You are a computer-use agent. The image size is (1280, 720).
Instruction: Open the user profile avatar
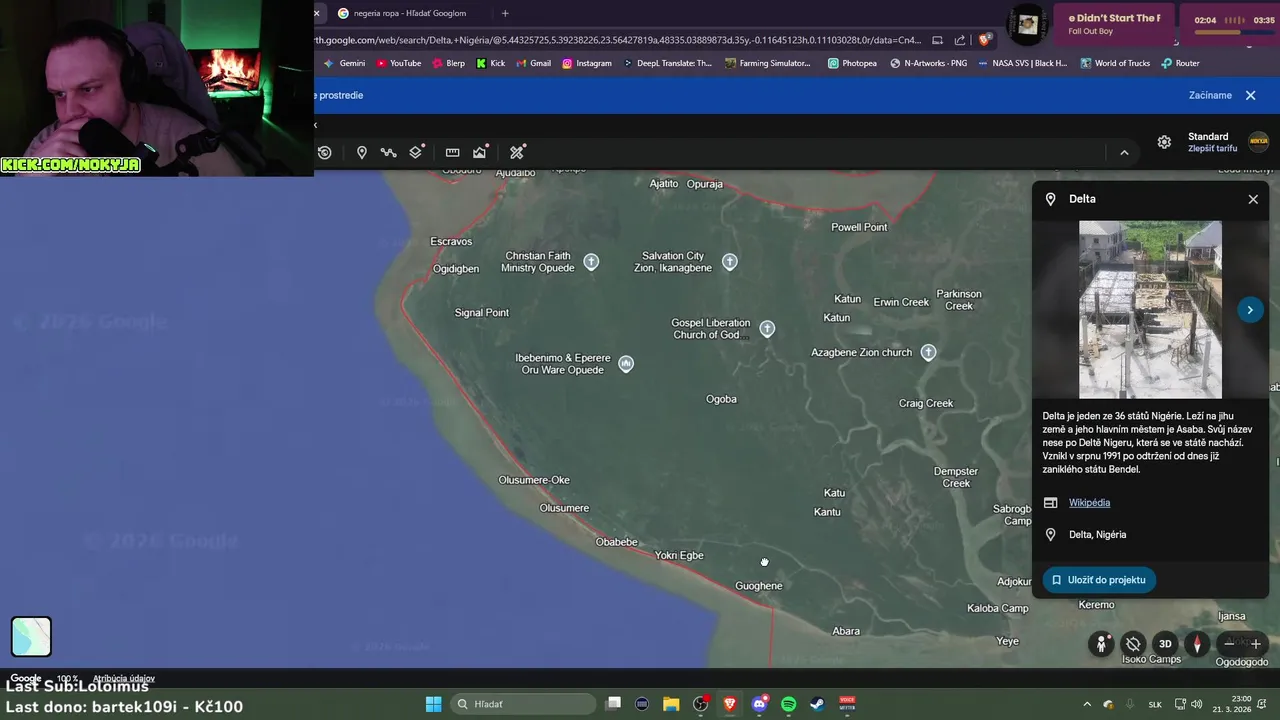pos(1258,141)
